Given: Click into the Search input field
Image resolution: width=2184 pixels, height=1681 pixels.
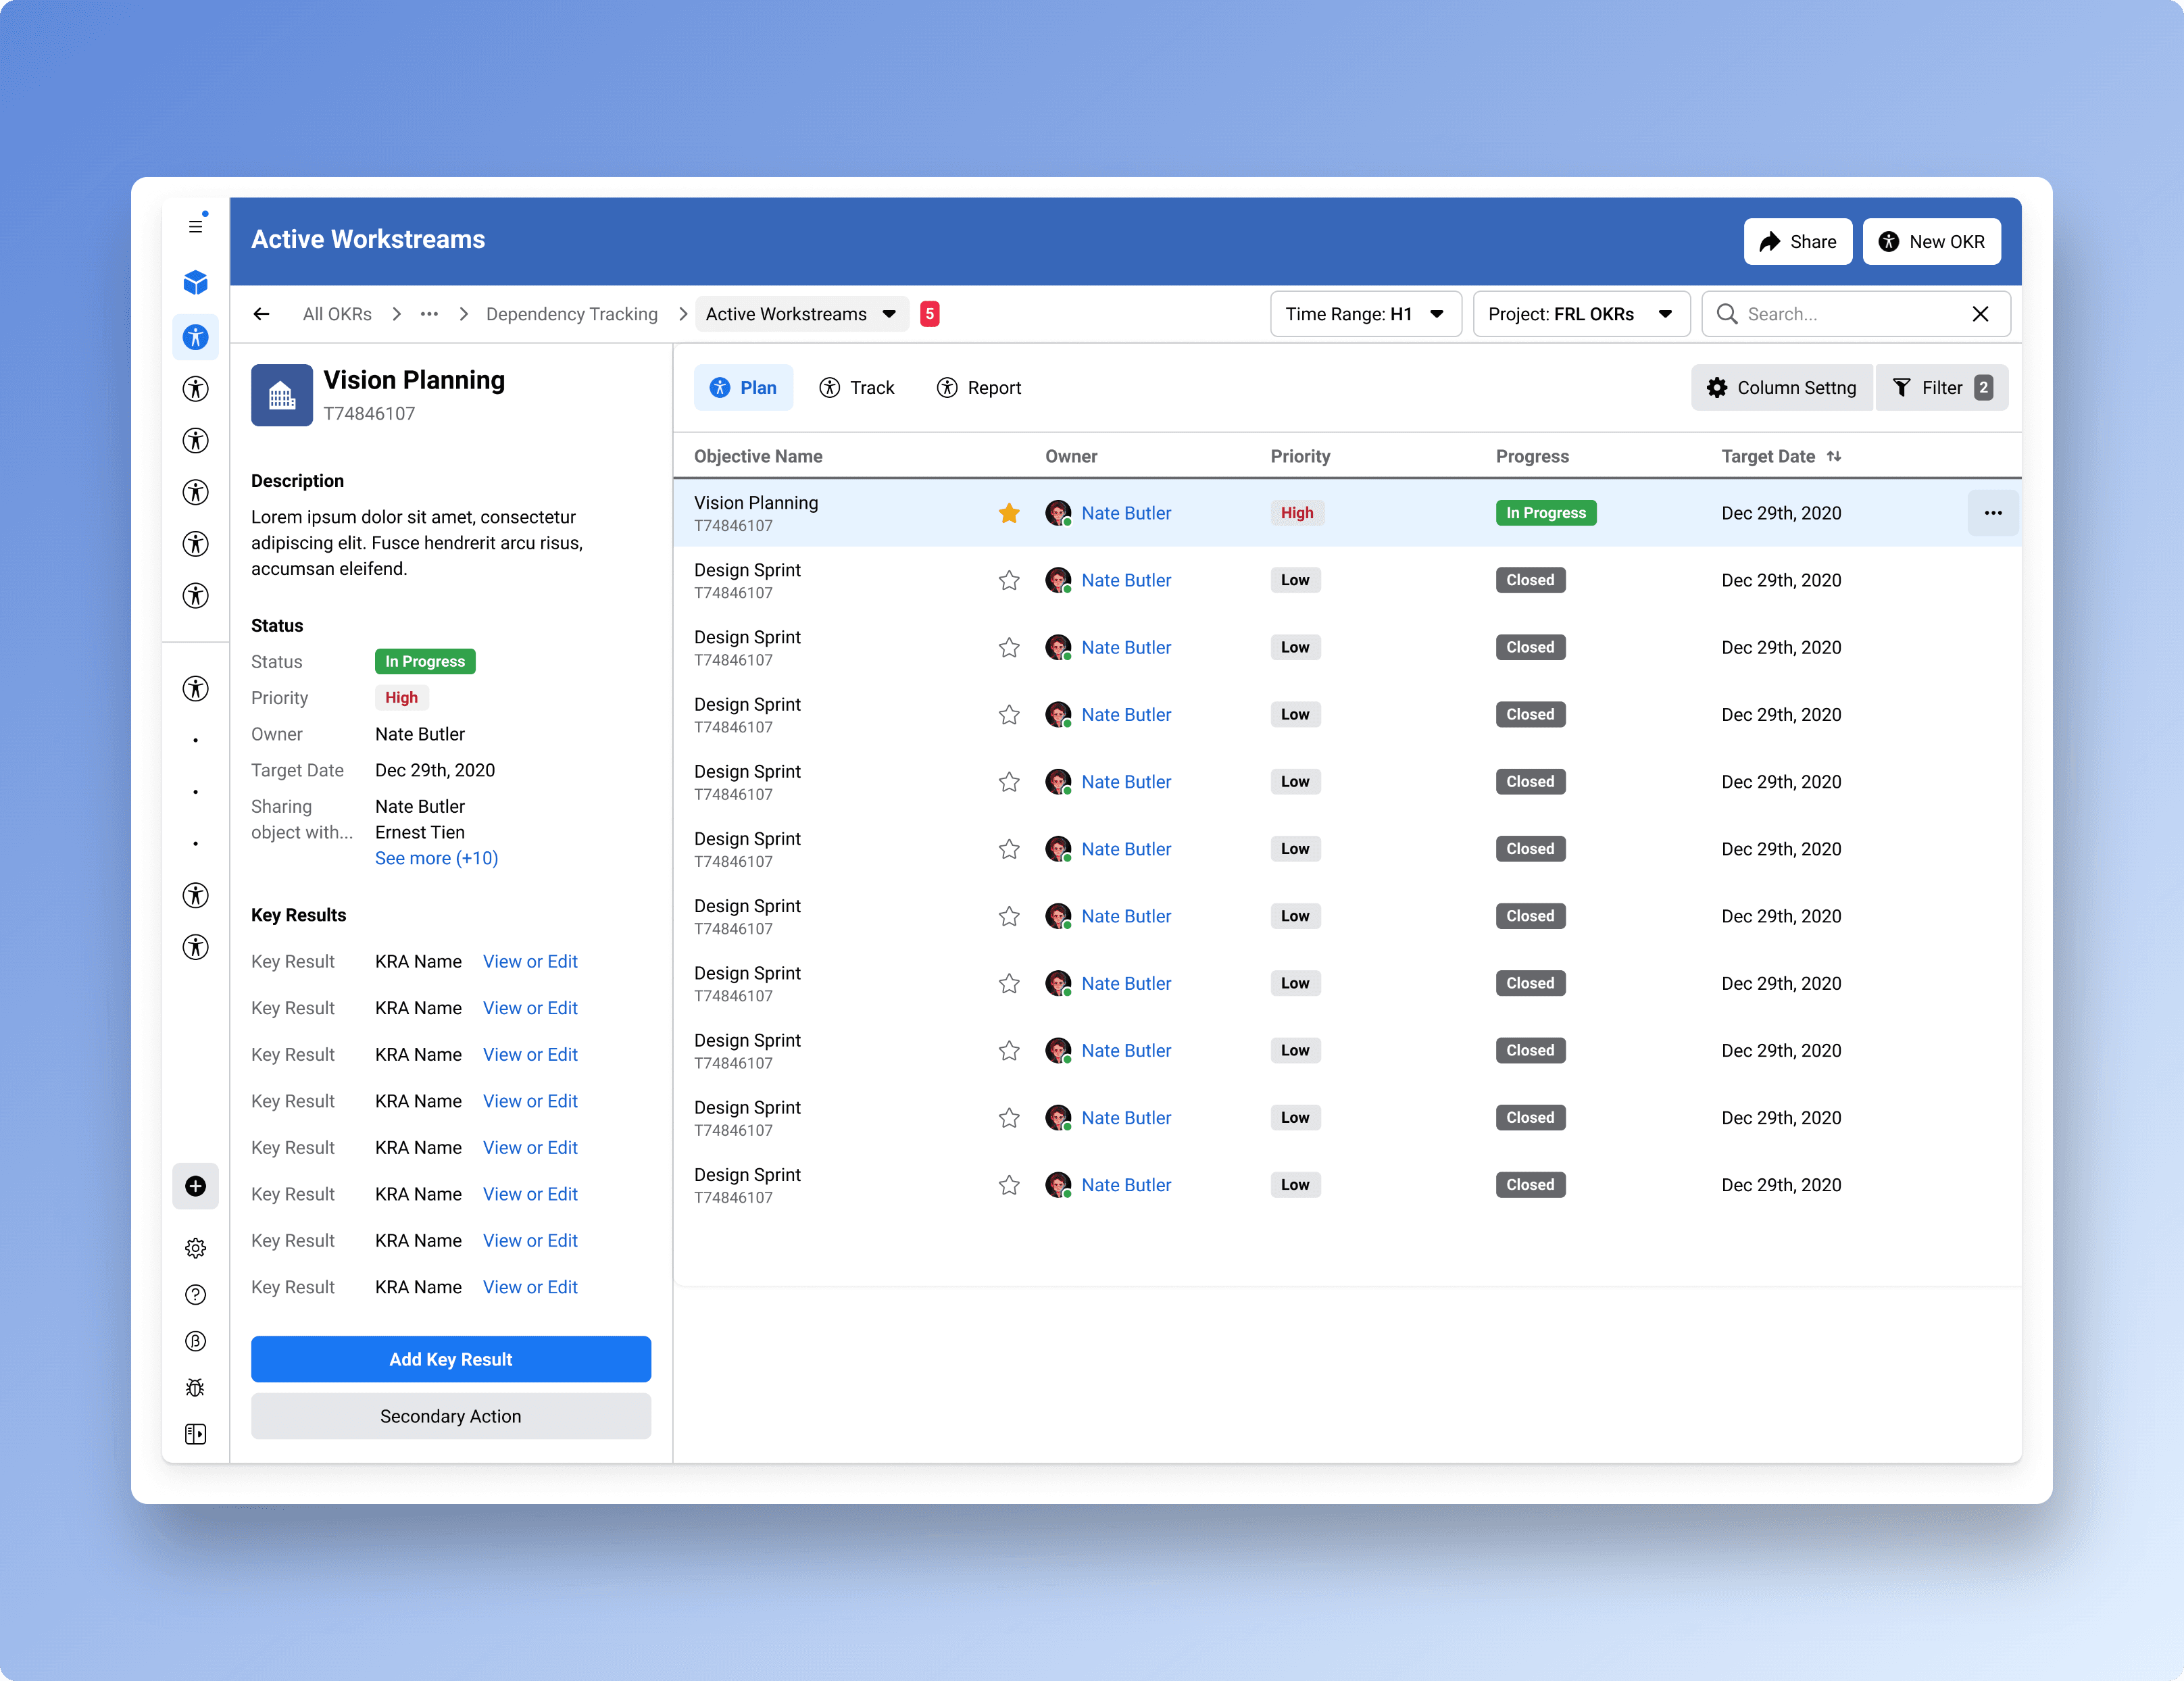Looking at the screenshot, I should [1850, 314].
